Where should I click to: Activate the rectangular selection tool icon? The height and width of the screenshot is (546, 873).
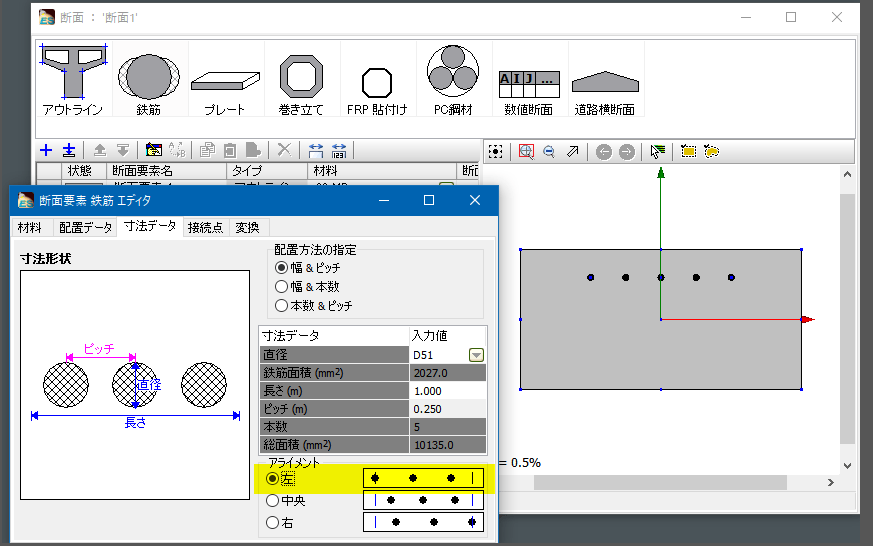tap(688, 152)
